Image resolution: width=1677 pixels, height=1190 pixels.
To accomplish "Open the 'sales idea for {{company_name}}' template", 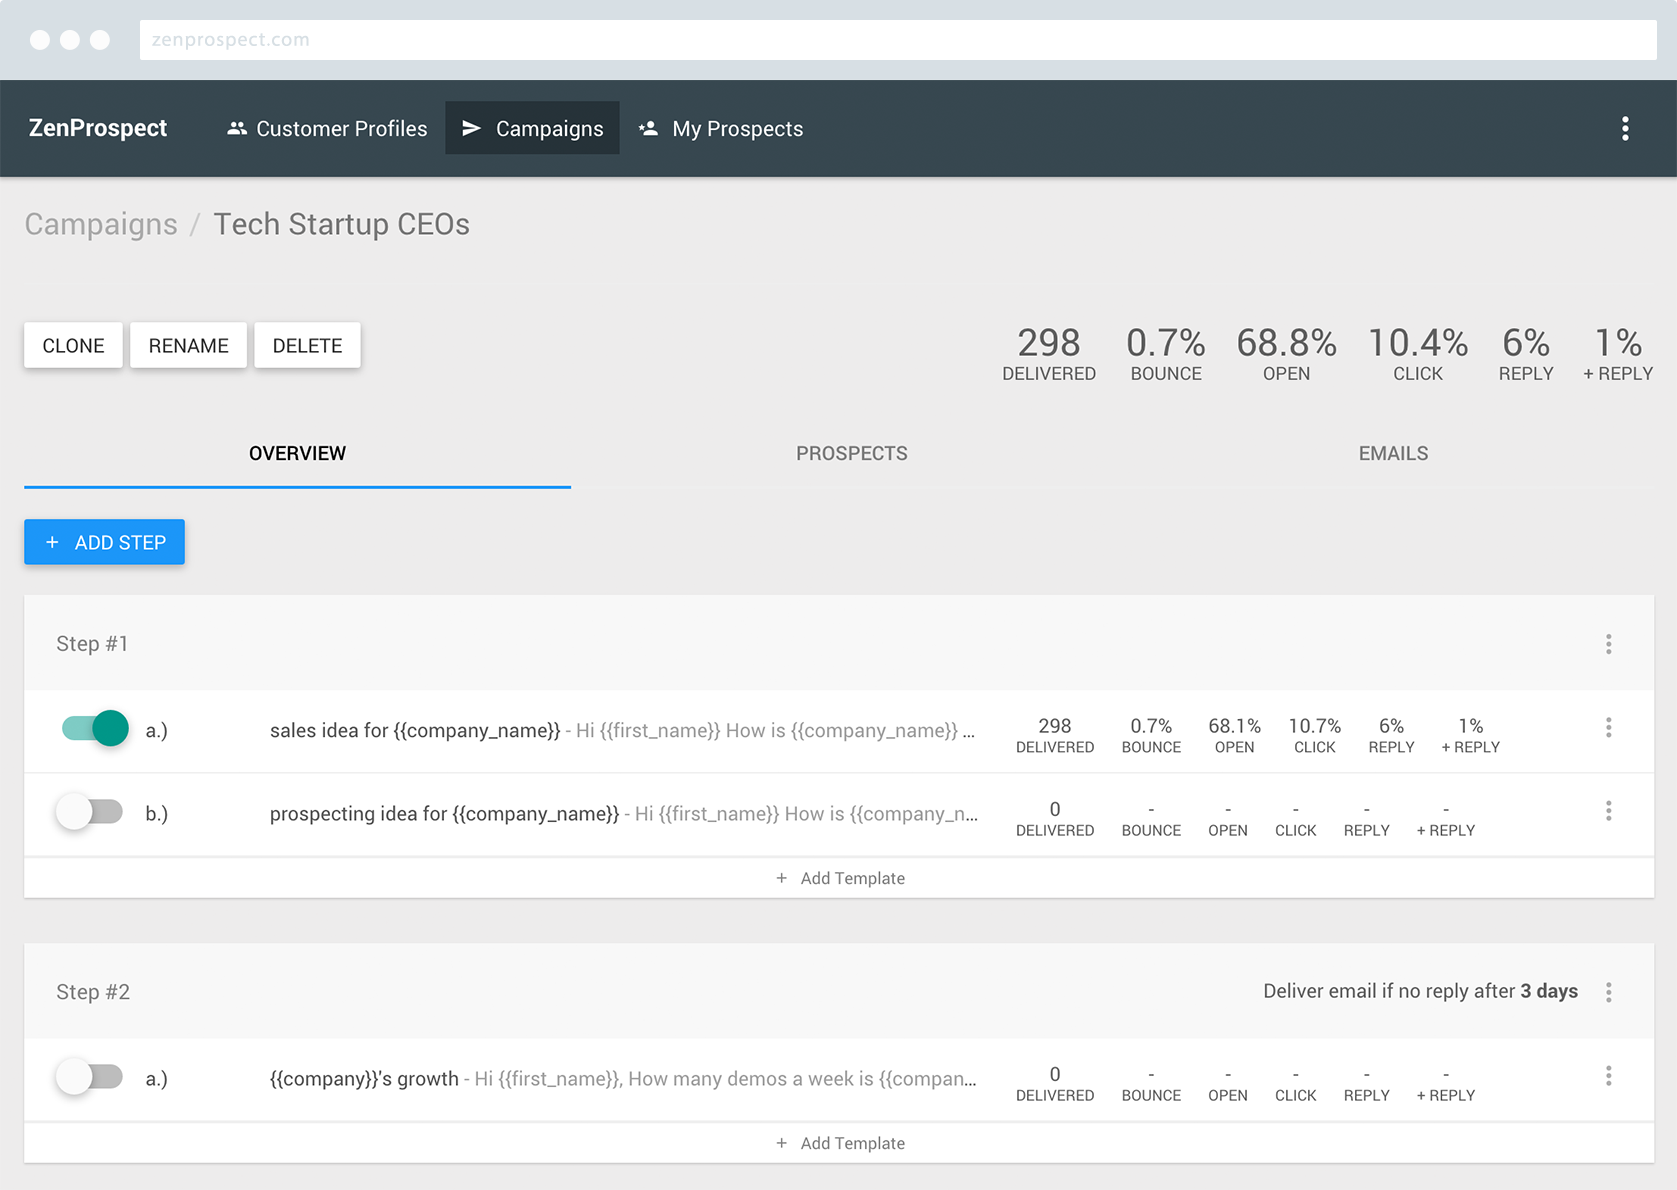I will click(x=622, y=730).
